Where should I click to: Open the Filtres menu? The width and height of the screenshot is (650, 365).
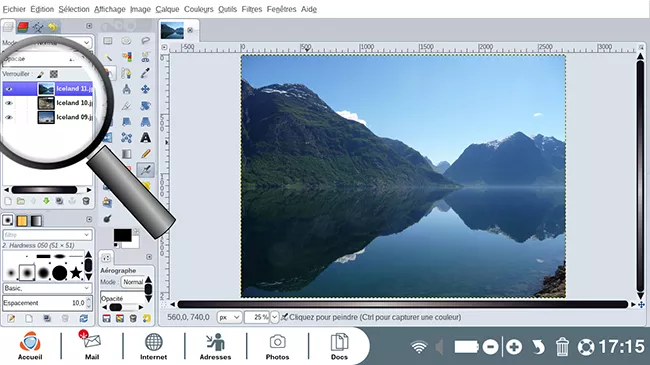coord(252,9)
